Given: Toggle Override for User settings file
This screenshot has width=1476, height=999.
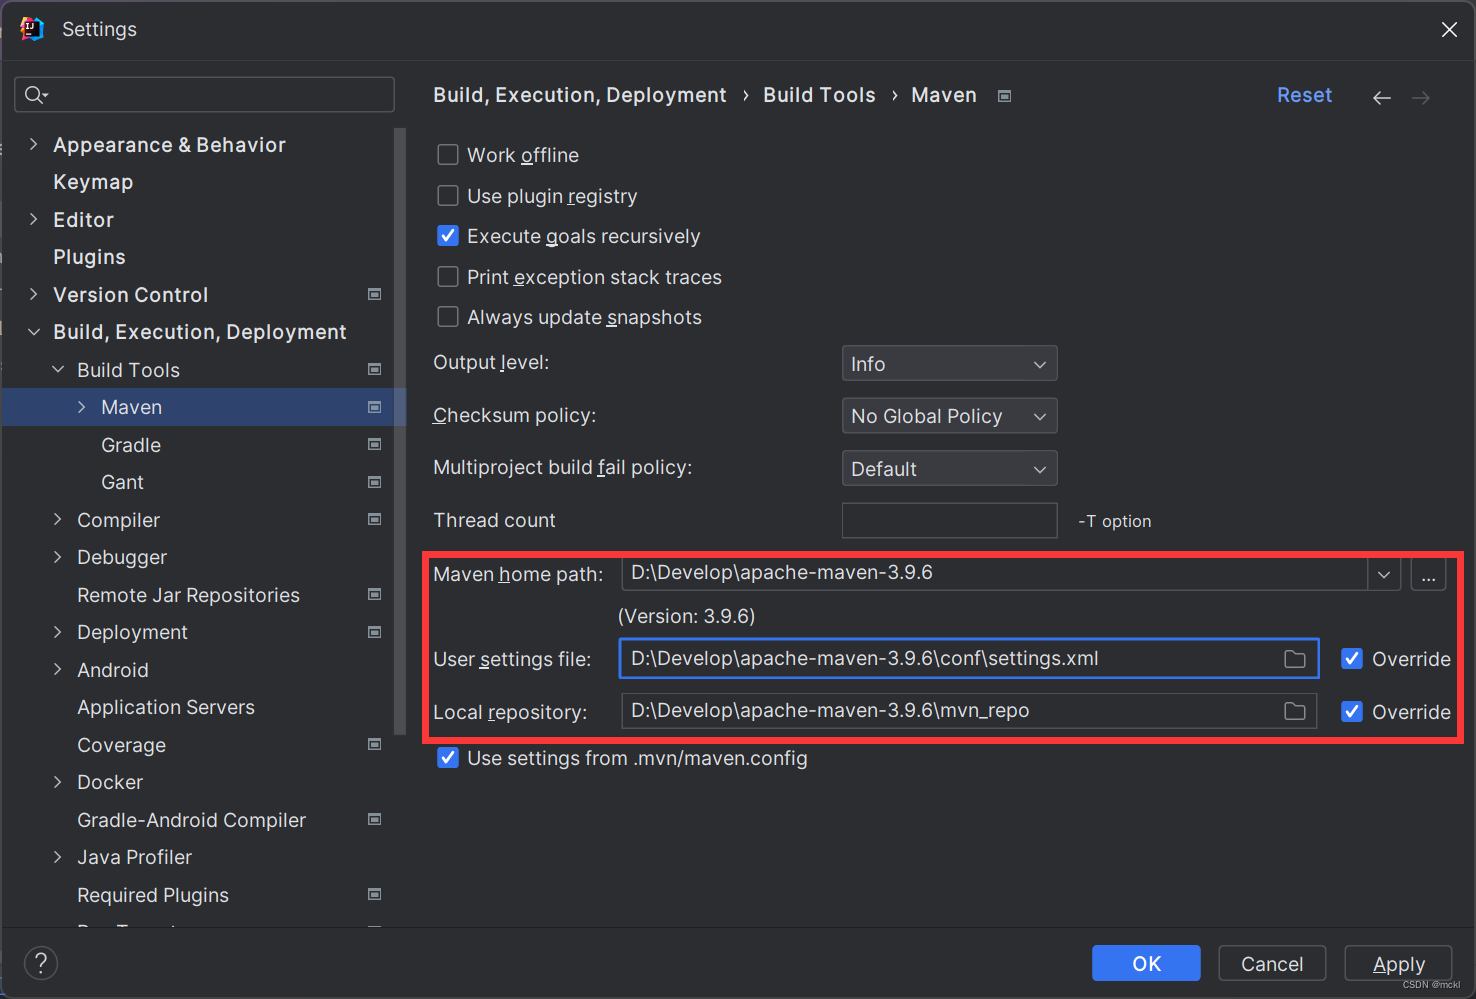Looking at the screenshot, I should point(1352,659).
